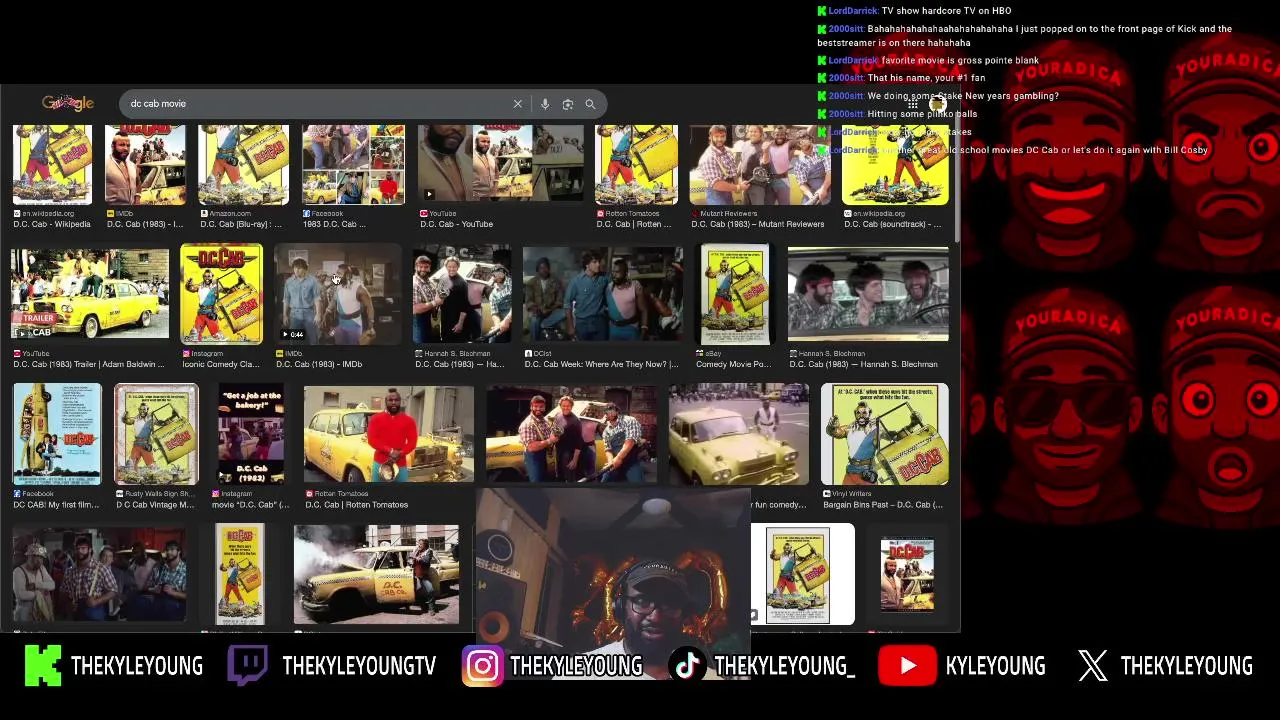Open the Instagram 'Iconic Comedy' poster thumbnail
The height and width of the screenshot is (720, 1280).
221,294
